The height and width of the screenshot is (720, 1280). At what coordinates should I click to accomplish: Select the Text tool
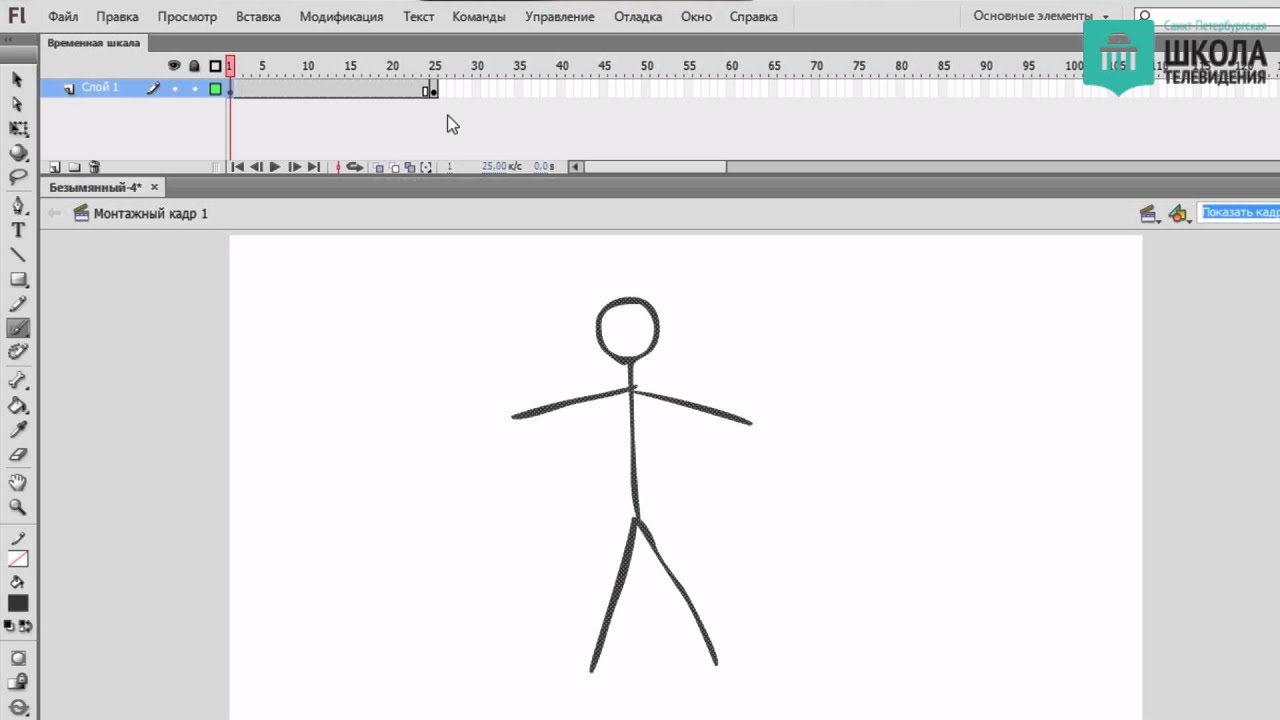(18, 230)
